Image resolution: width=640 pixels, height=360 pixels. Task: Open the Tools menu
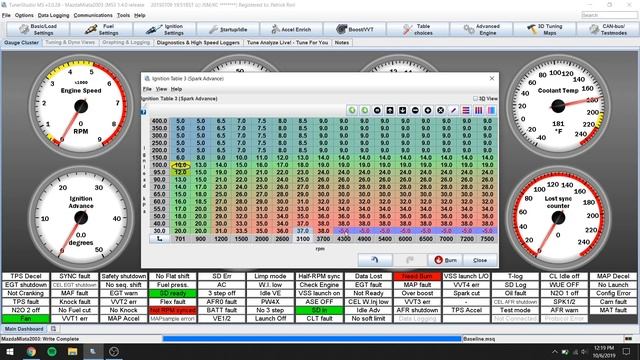123,15
